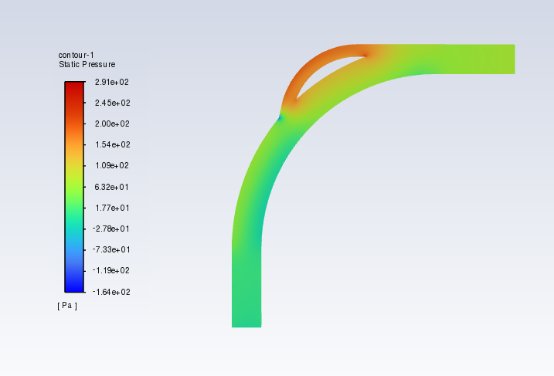Click the -1.64e+02 minimum legend value
This screenshot has height=376, width=554.
point(111,292)
